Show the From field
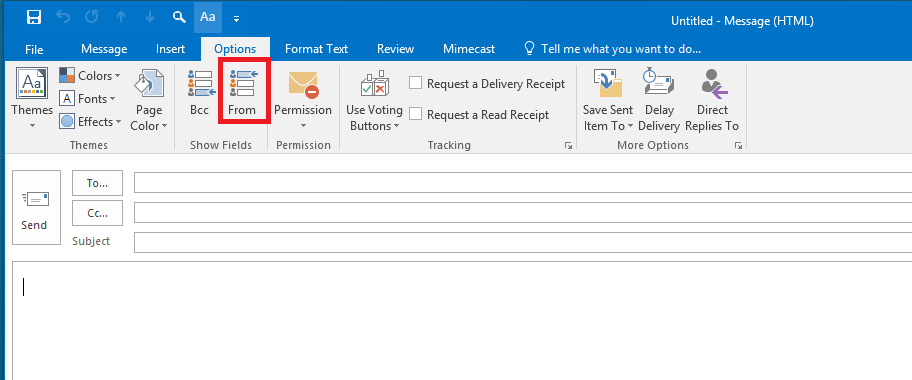 point(242,93)
